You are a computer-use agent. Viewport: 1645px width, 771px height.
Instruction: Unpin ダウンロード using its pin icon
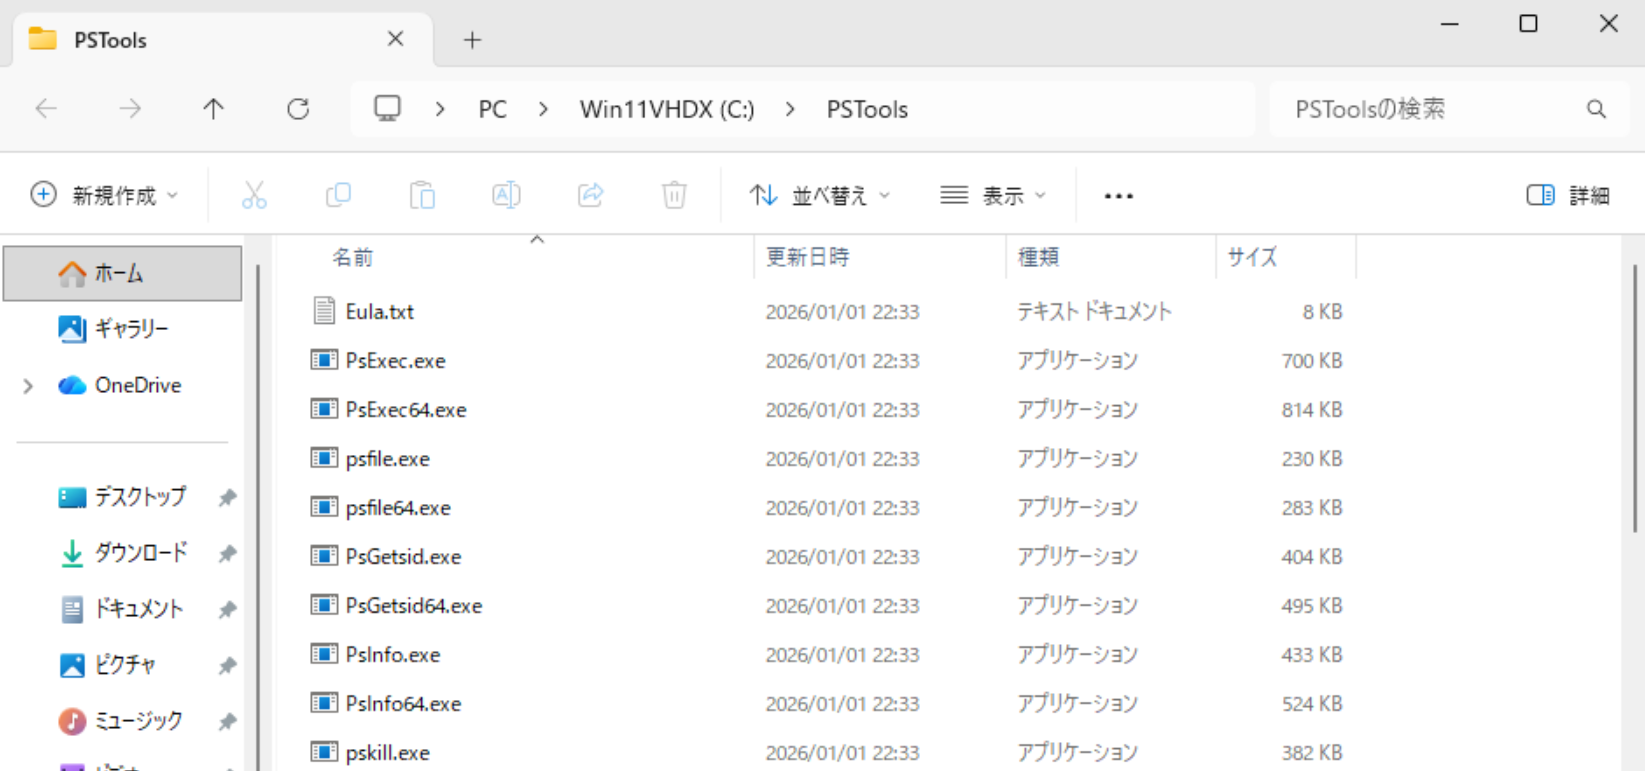(228, 553)
